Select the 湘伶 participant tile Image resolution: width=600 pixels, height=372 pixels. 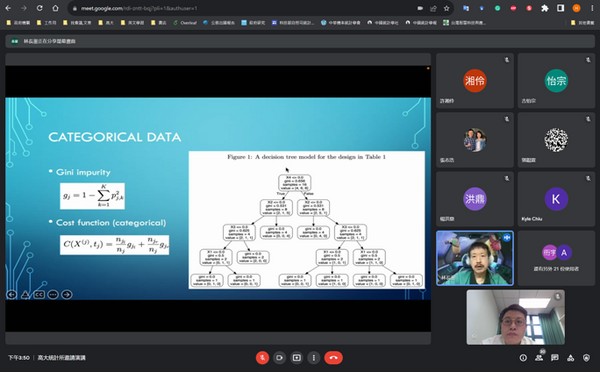coord(475,81)
